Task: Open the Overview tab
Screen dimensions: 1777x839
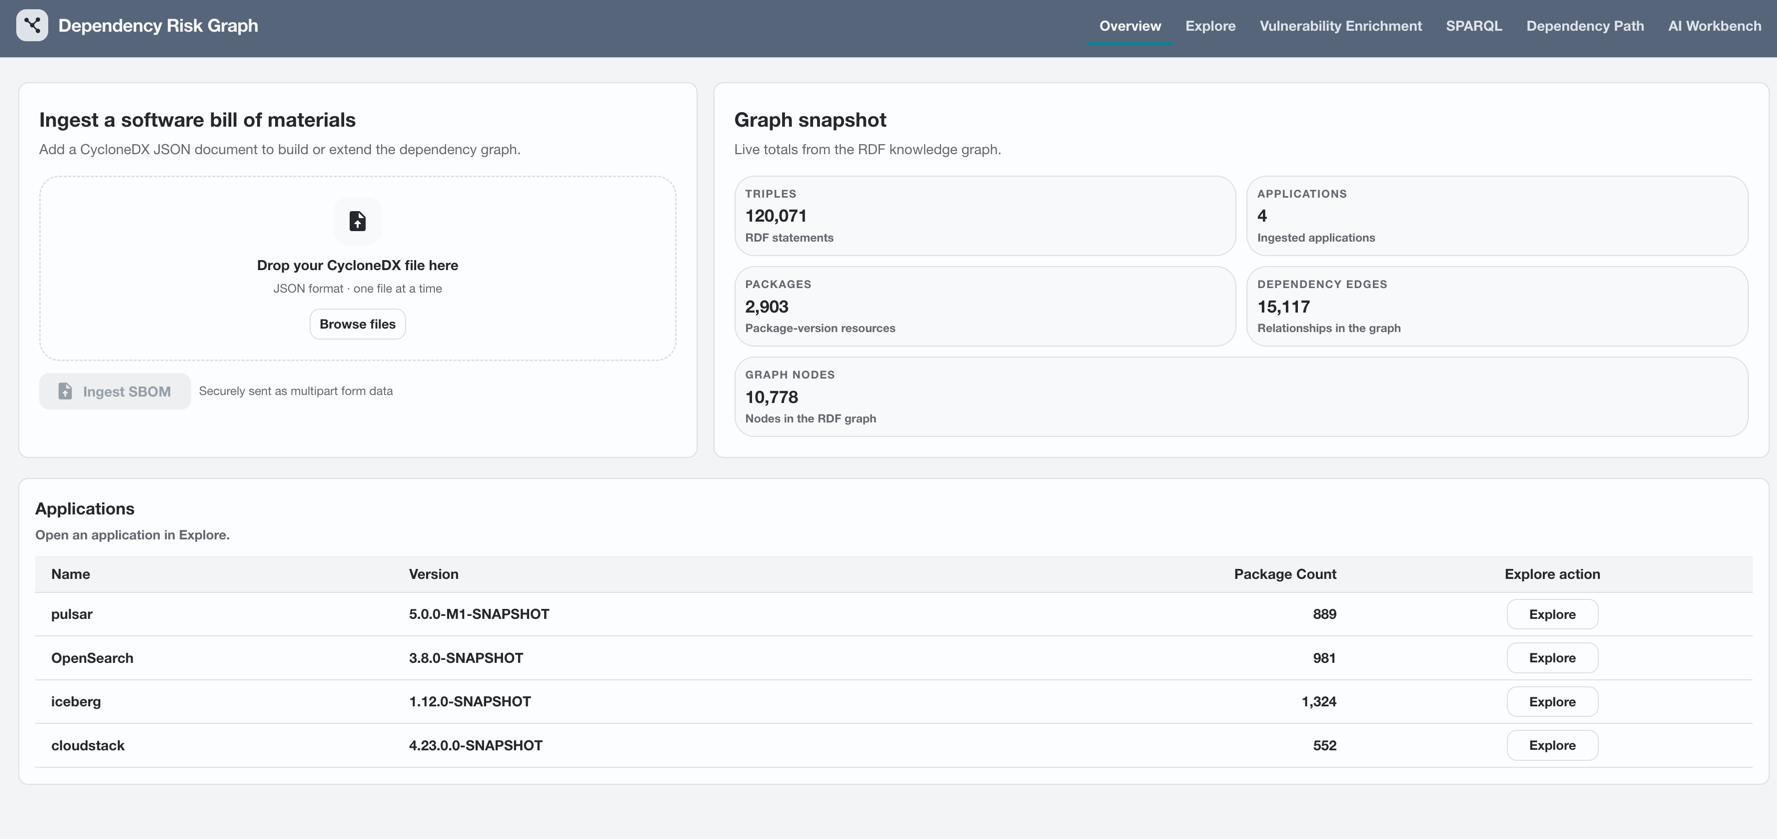Action: [1130, 26]
